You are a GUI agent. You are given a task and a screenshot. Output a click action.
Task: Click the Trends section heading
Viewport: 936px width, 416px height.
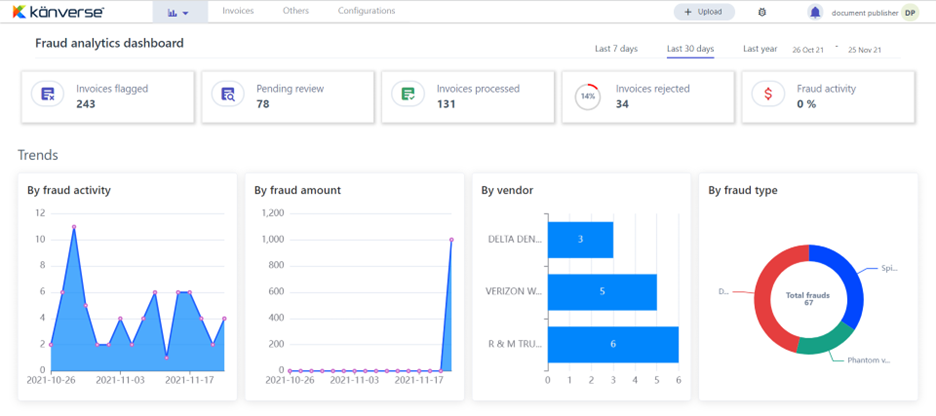click(x=38, y=155)
